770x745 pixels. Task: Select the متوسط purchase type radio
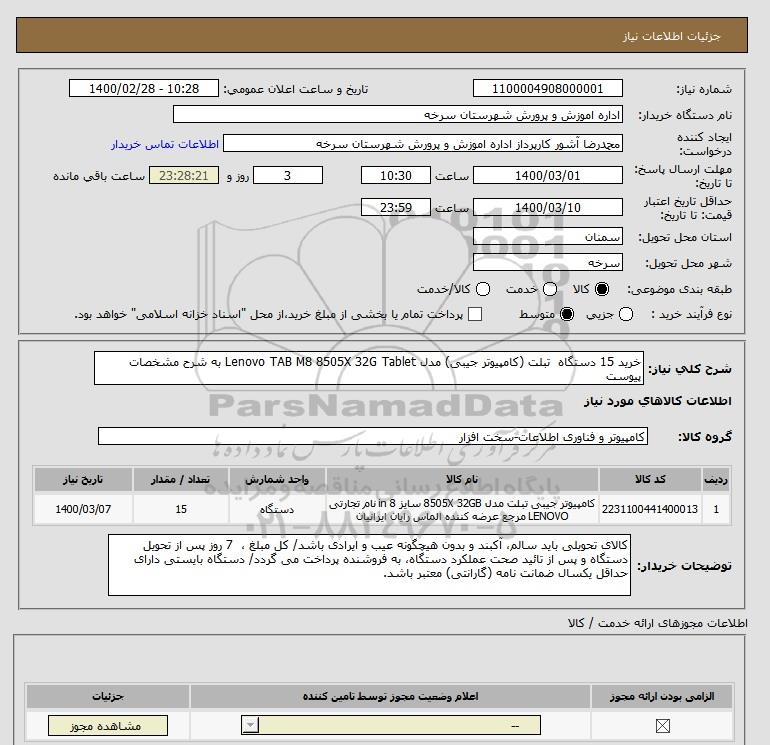(567, 314)
